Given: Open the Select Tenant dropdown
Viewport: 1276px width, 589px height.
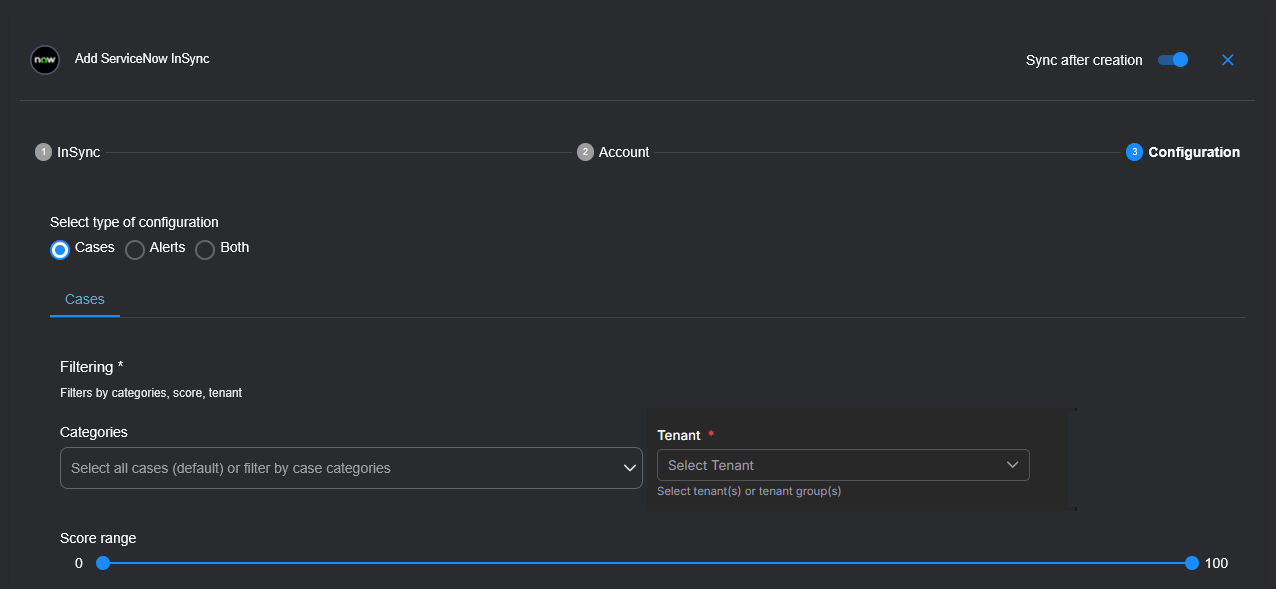Looking at the screenshot, I should 830,465.
